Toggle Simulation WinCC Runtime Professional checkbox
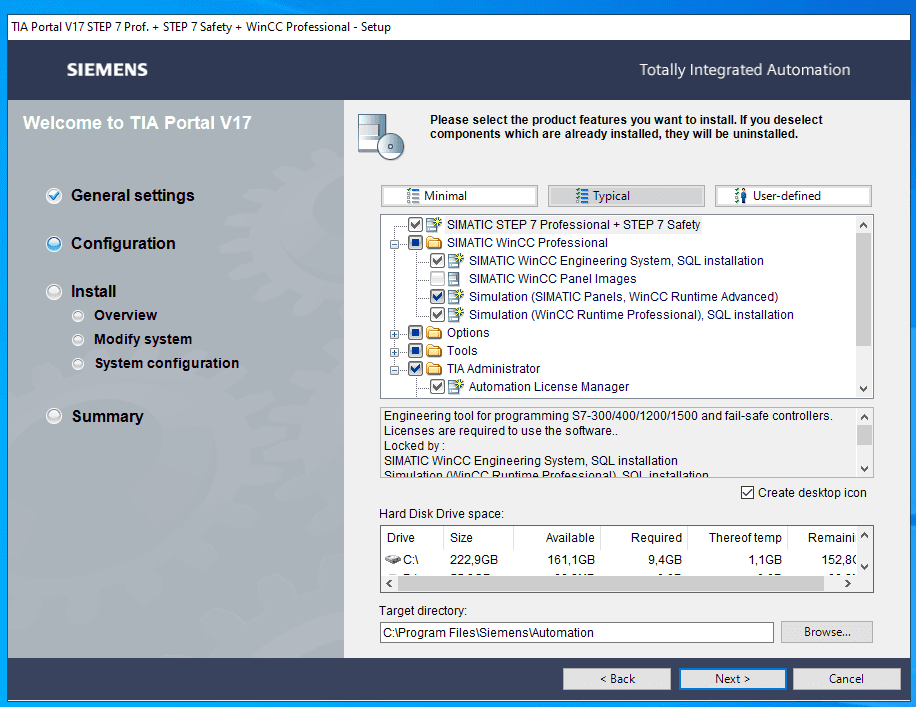This screenshot has width=916, height=707. point(438,314)
